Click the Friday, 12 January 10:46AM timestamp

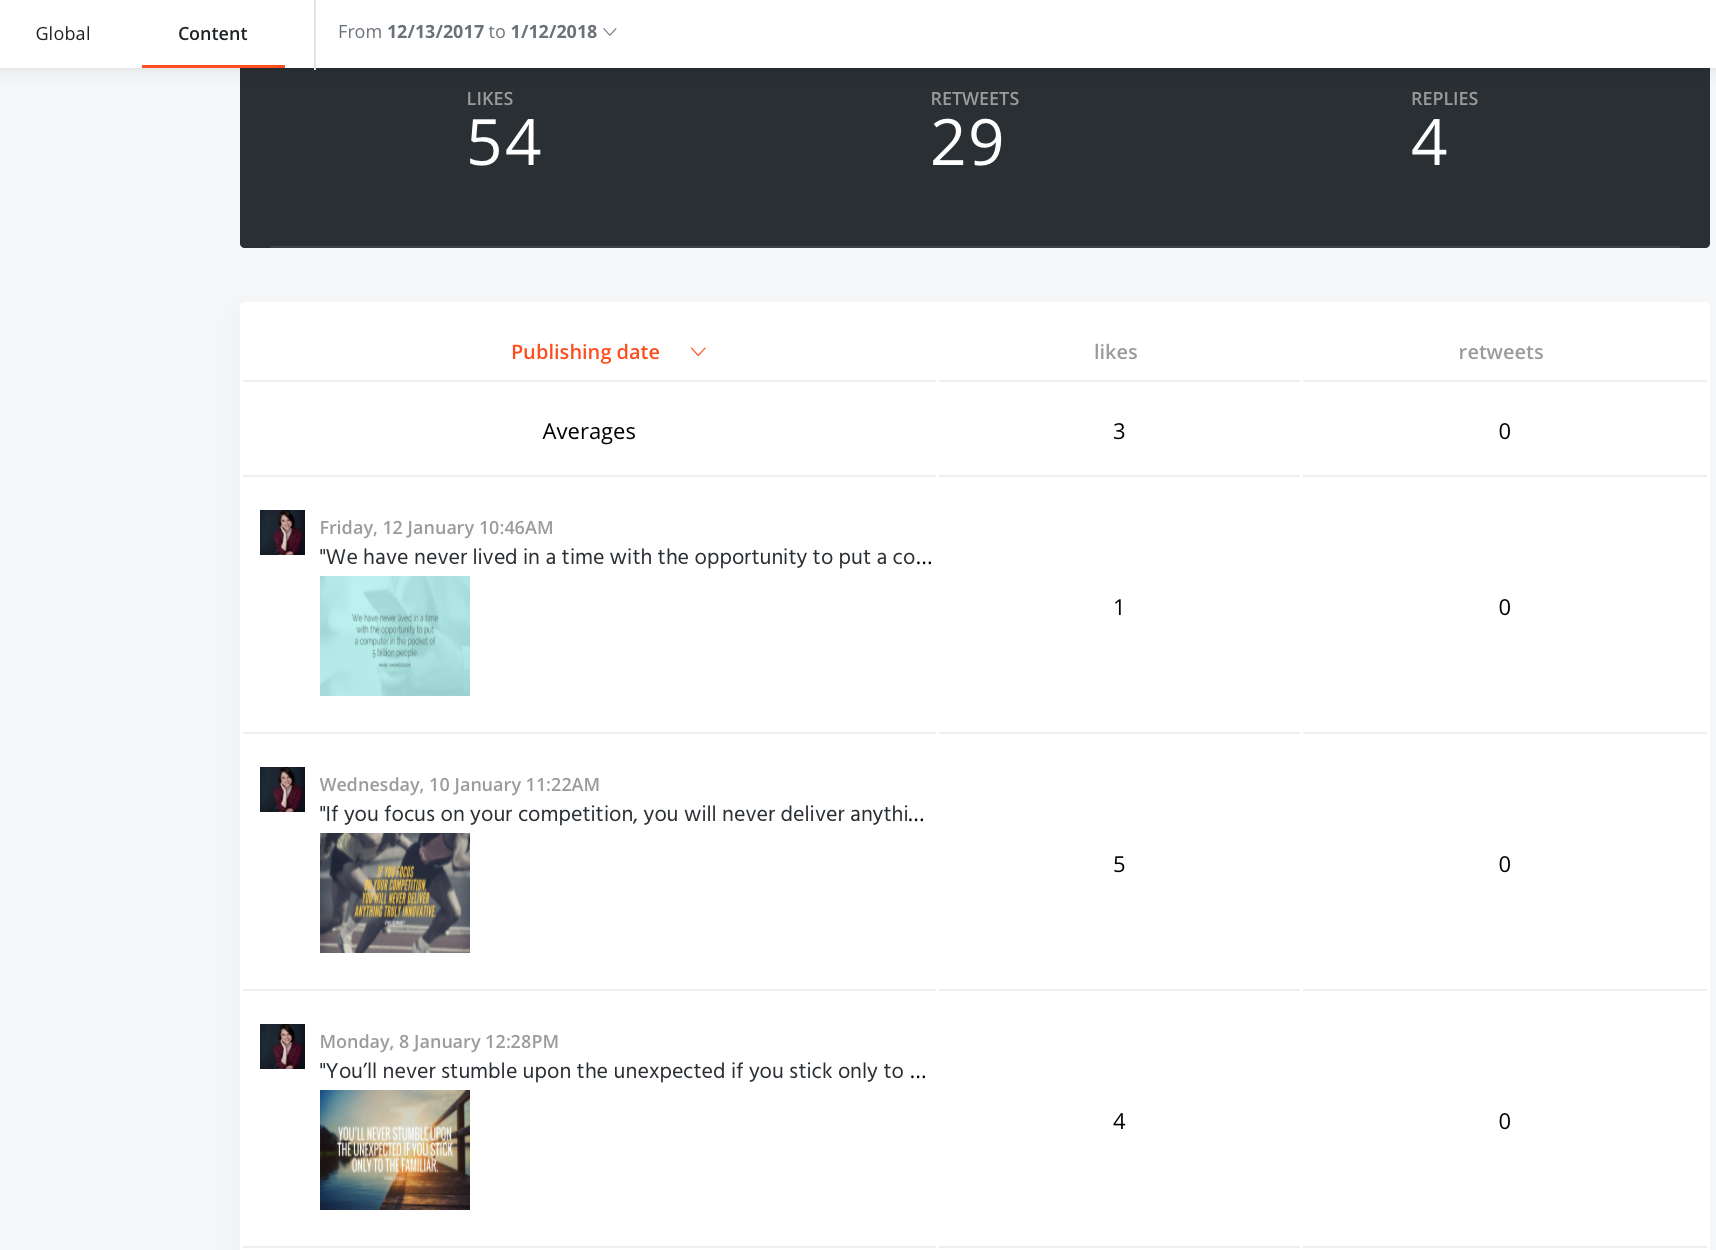tap(436, 527)
